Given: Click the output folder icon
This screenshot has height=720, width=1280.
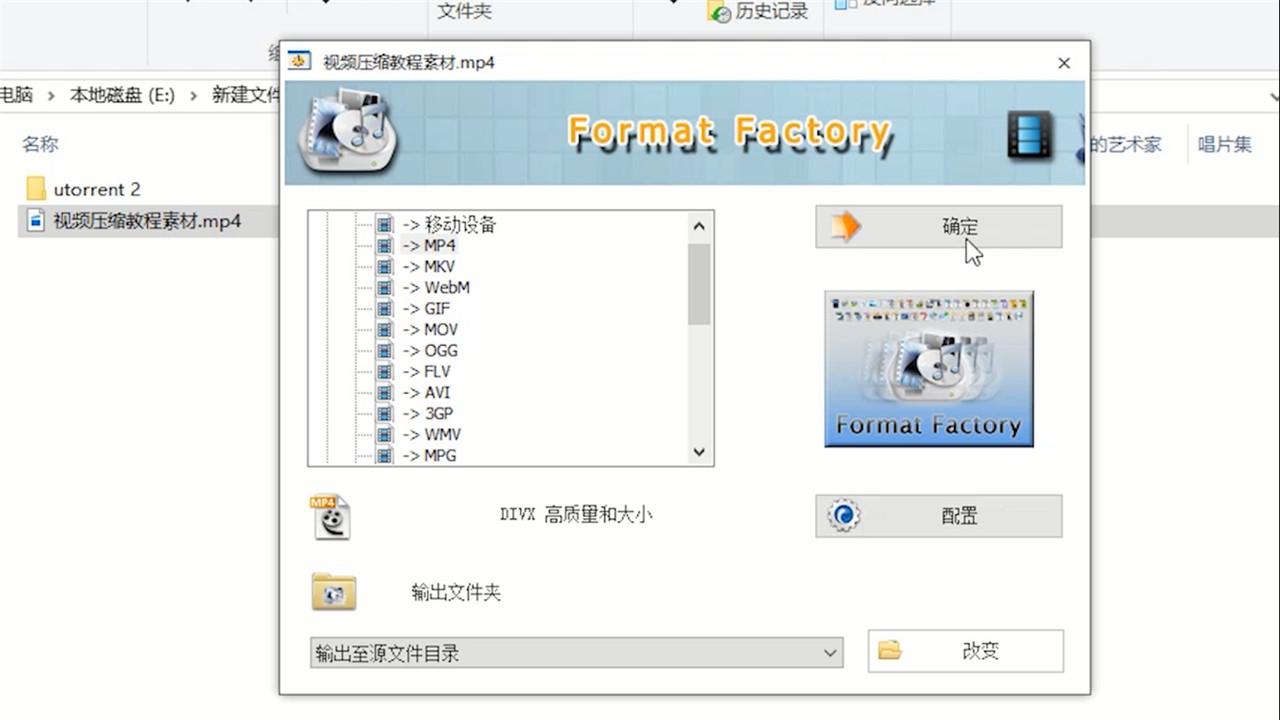Looking at the screenshot, I should [334, 592].
